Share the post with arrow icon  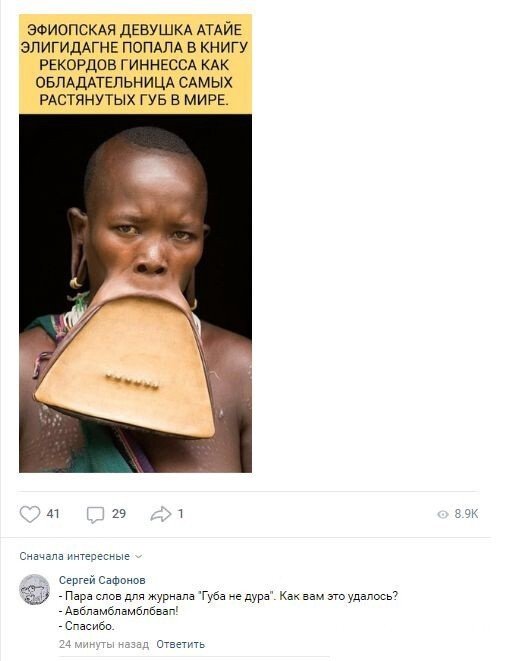161,514
